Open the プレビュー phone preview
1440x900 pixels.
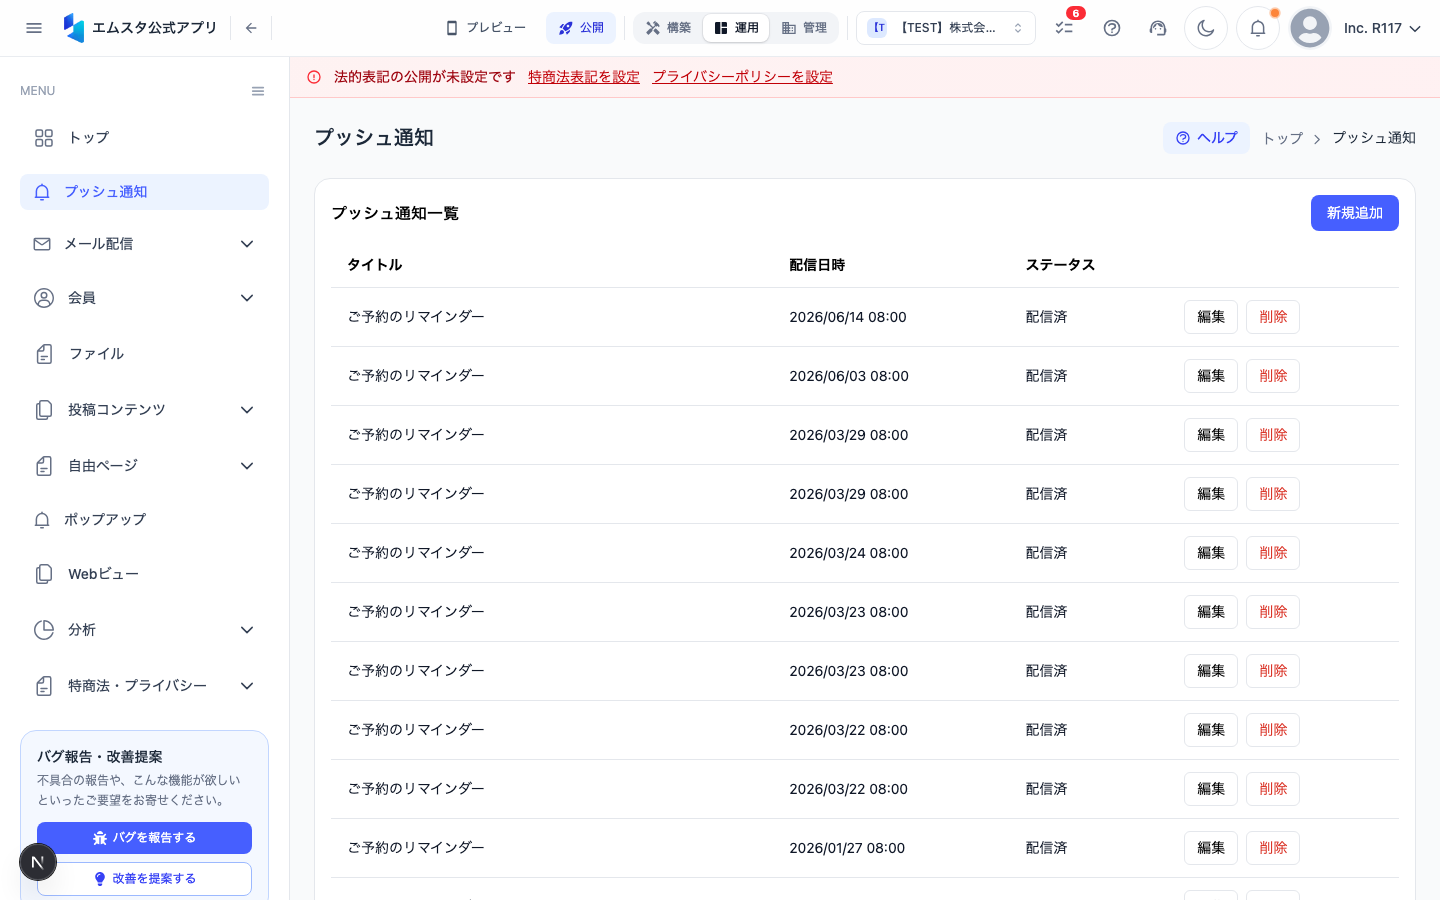click(x=486, y=28)
